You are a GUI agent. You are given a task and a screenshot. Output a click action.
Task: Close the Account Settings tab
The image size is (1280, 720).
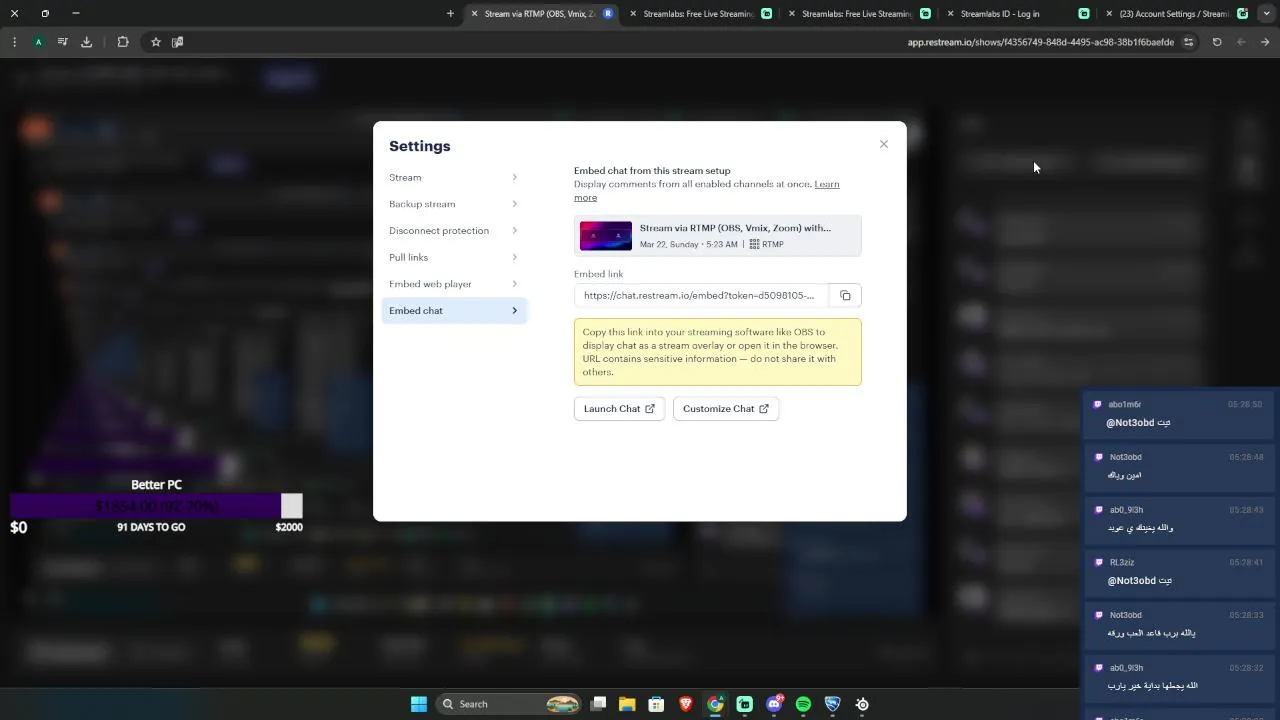click(x=1109, y=14)
